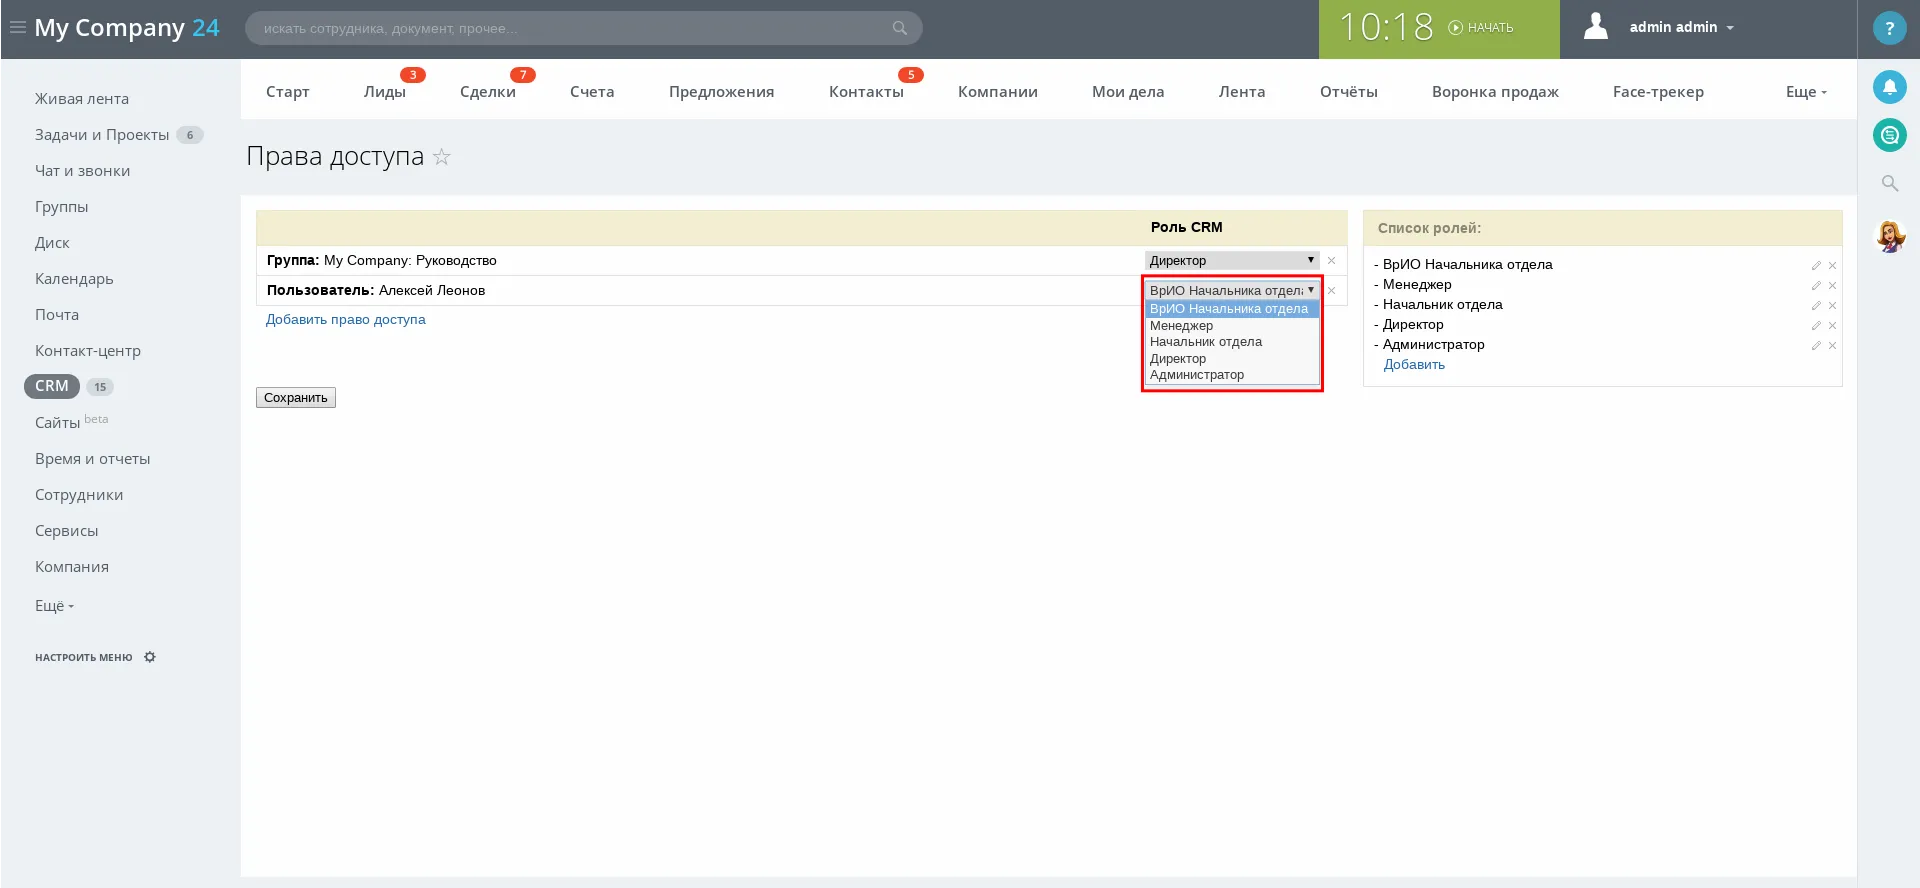
Task: Open the Директор role dropdown for group
Action: point(1231,260)
